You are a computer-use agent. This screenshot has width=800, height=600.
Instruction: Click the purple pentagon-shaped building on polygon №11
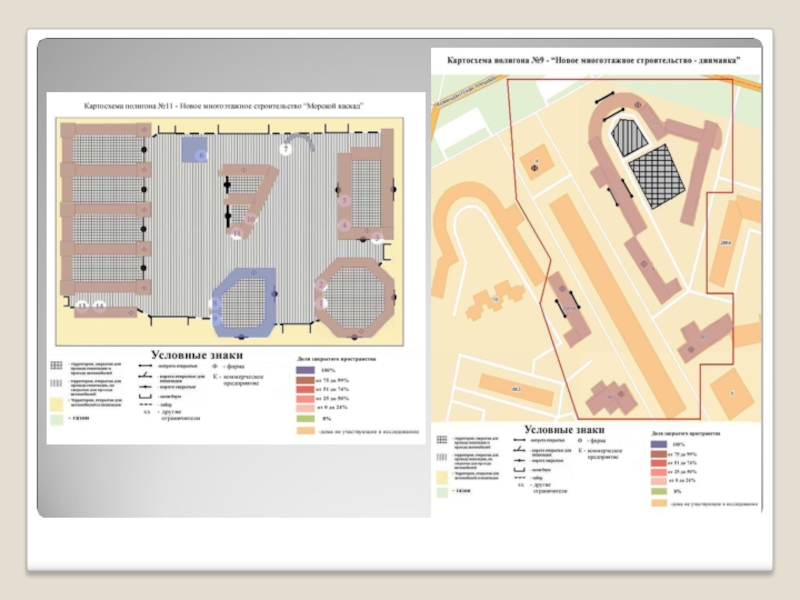245,303
